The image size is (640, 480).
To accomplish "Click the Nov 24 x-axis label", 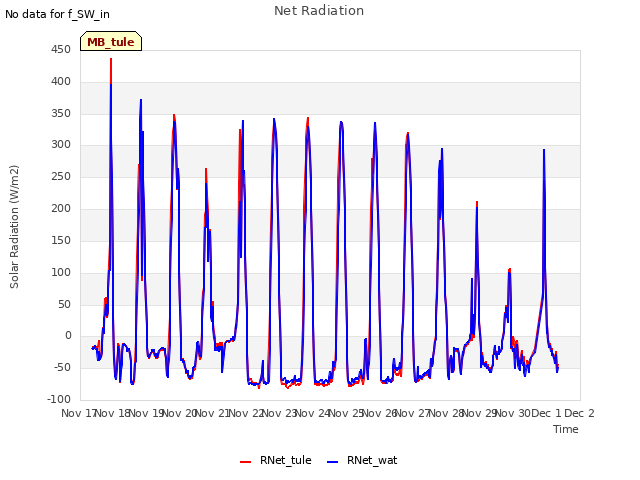I will click(x=312, y=413).
